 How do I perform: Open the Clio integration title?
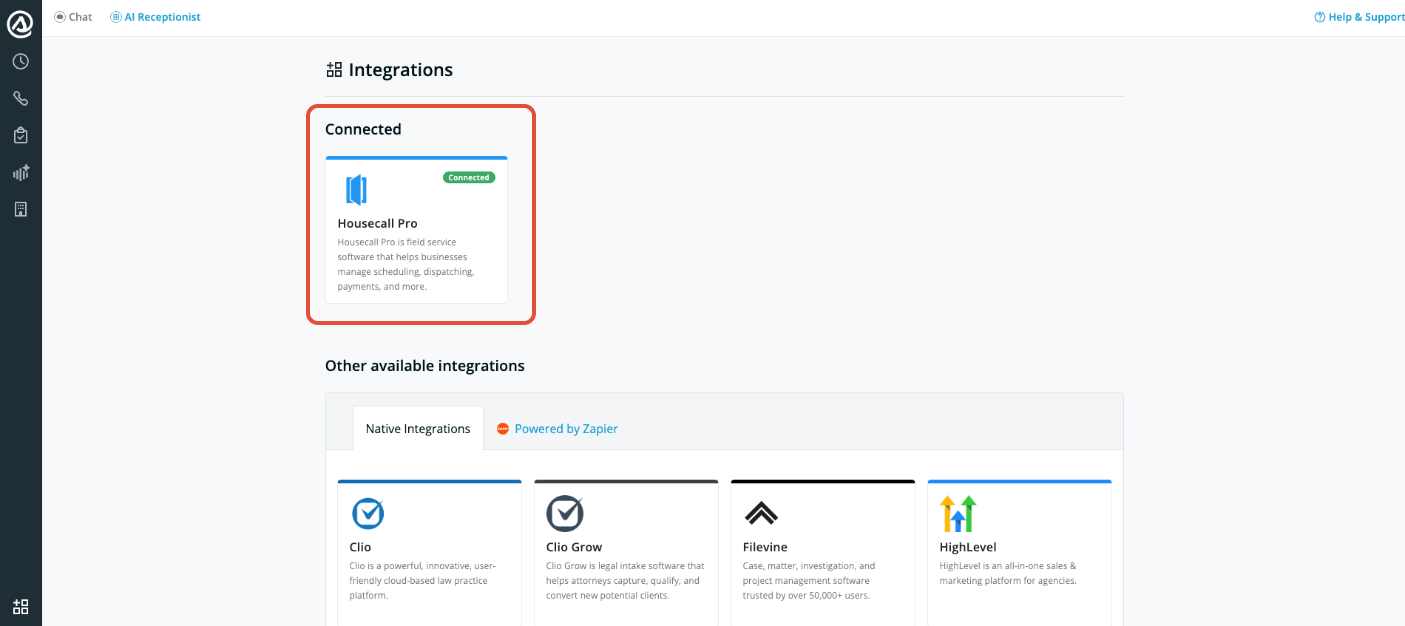coord(360,547)
